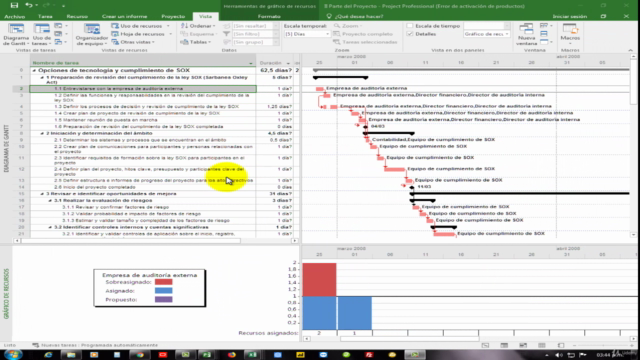Image resolution: width=640 pixels, height=360 pixels.
Task: Open the Esquema outline menu
Action: coord(198,34)
